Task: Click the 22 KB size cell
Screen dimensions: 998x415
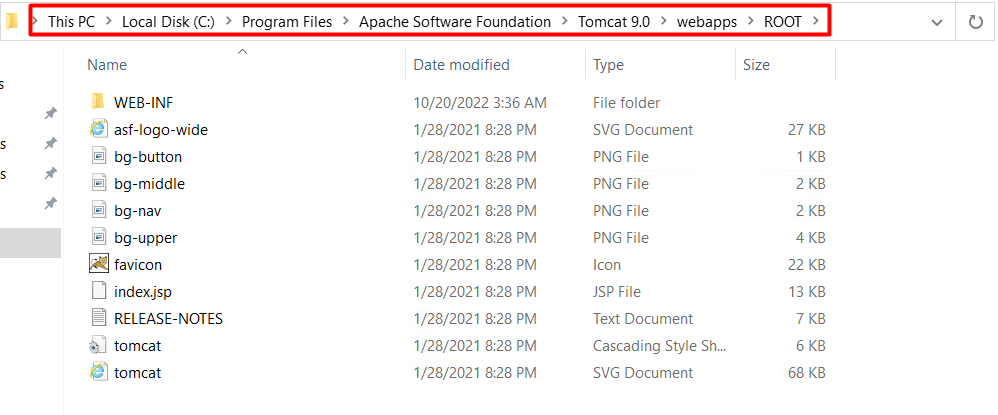Action: click(x=806, y=265)
